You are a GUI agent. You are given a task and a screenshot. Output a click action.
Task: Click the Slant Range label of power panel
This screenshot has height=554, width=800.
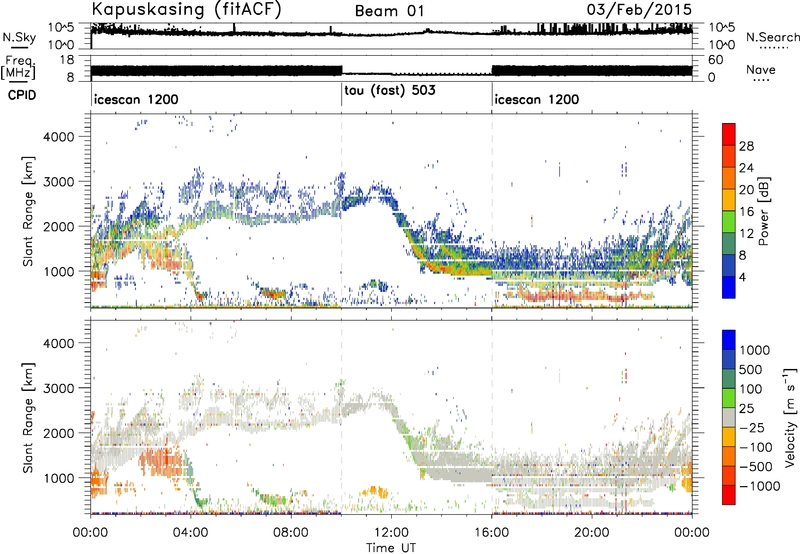[28, 212]
